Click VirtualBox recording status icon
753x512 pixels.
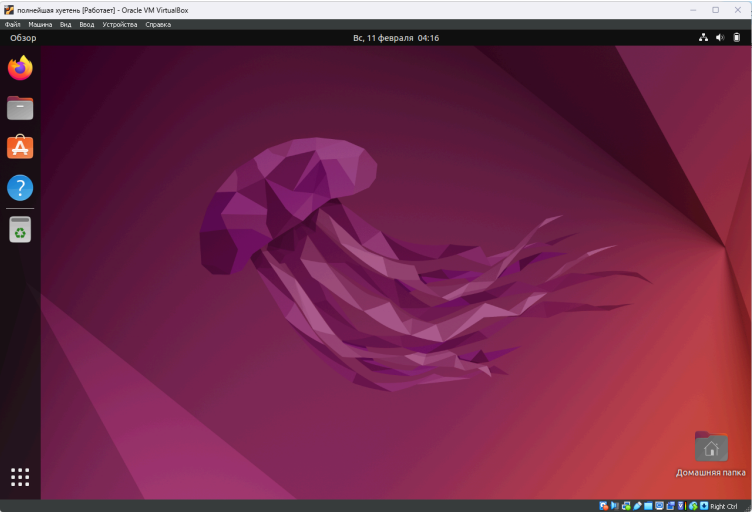670,506
